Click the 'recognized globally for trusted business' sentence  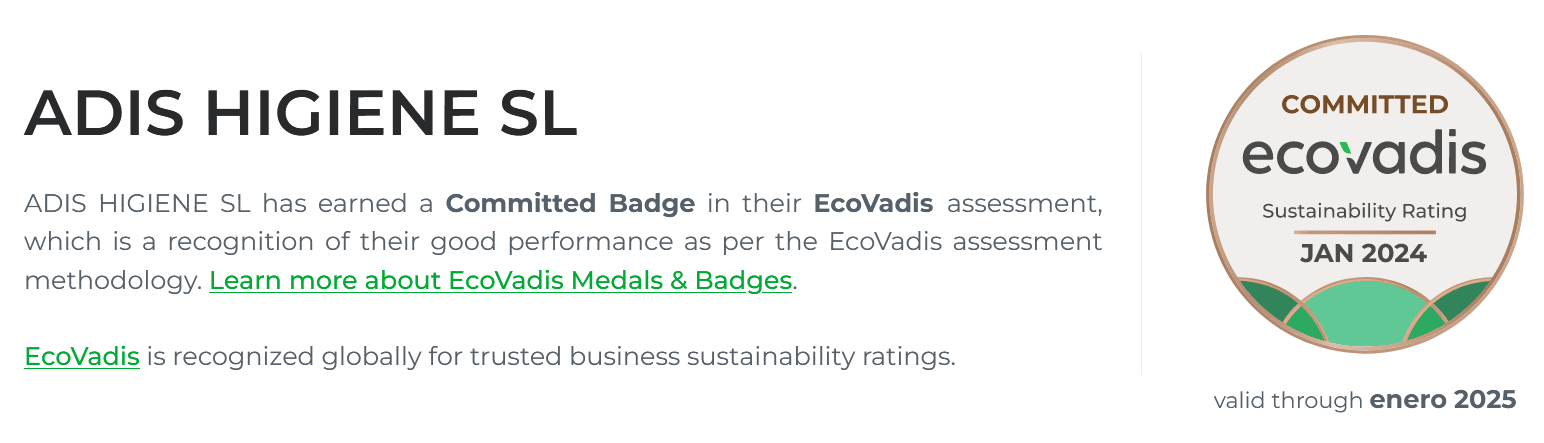pos(548,356)
